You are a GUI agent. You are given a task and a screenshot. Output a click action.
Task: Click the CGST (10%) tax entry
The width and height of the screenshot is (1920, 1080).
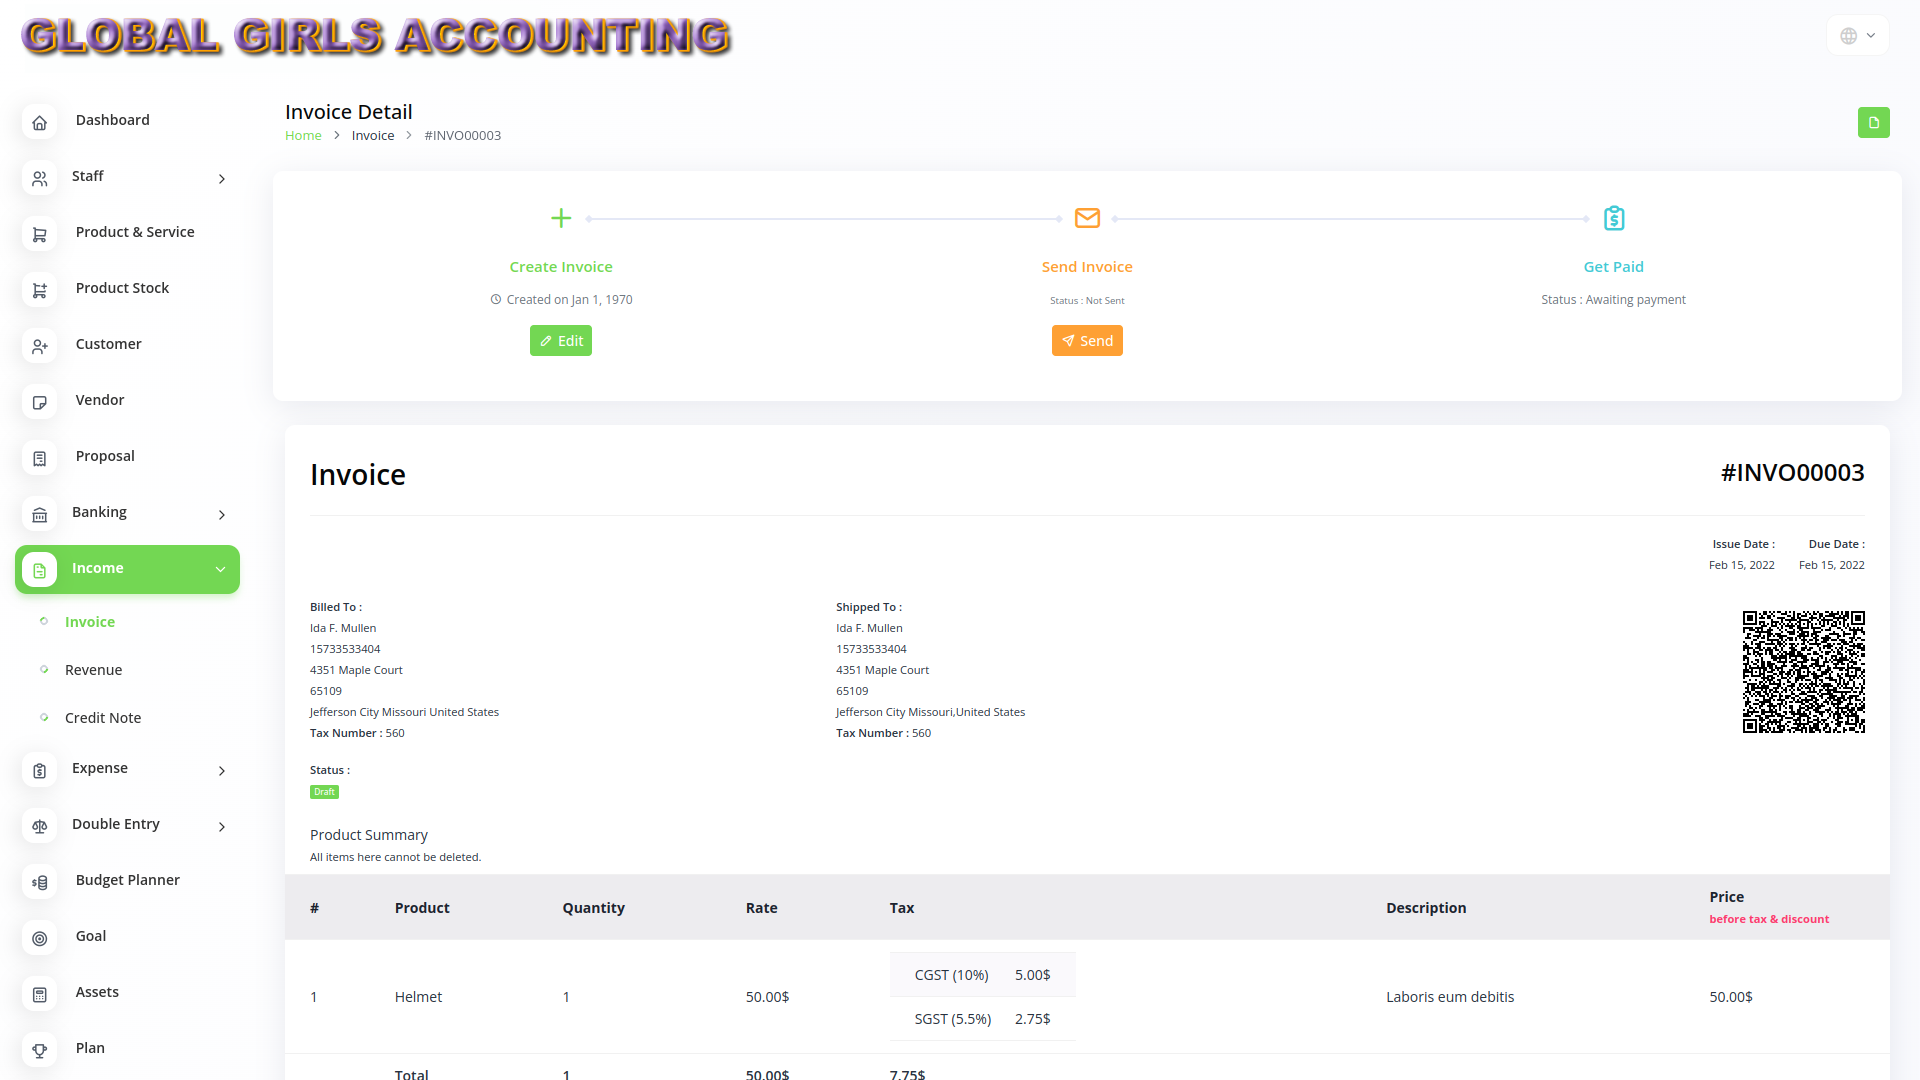(x=951, y=975)
